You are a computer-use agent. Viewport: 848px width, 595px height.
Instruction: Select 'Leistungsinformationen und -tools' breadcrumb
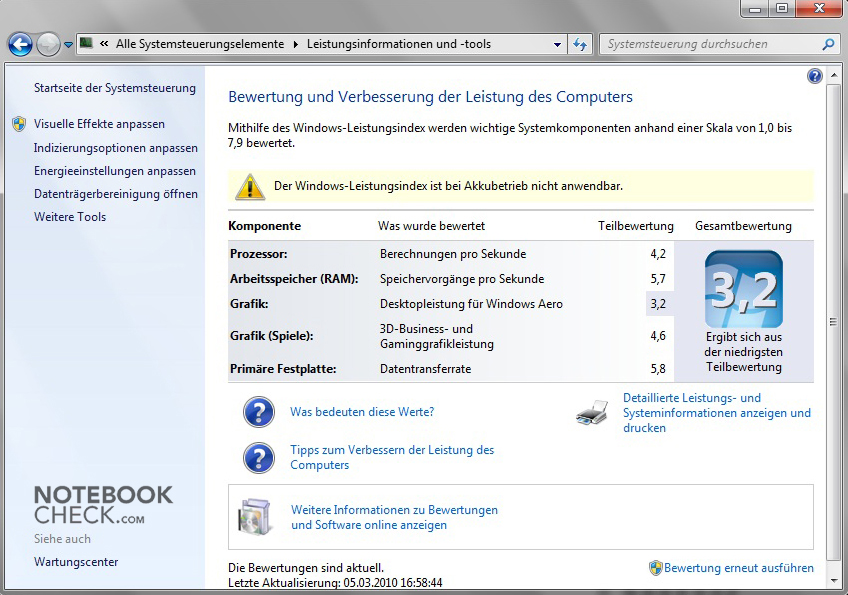point(399,44)
